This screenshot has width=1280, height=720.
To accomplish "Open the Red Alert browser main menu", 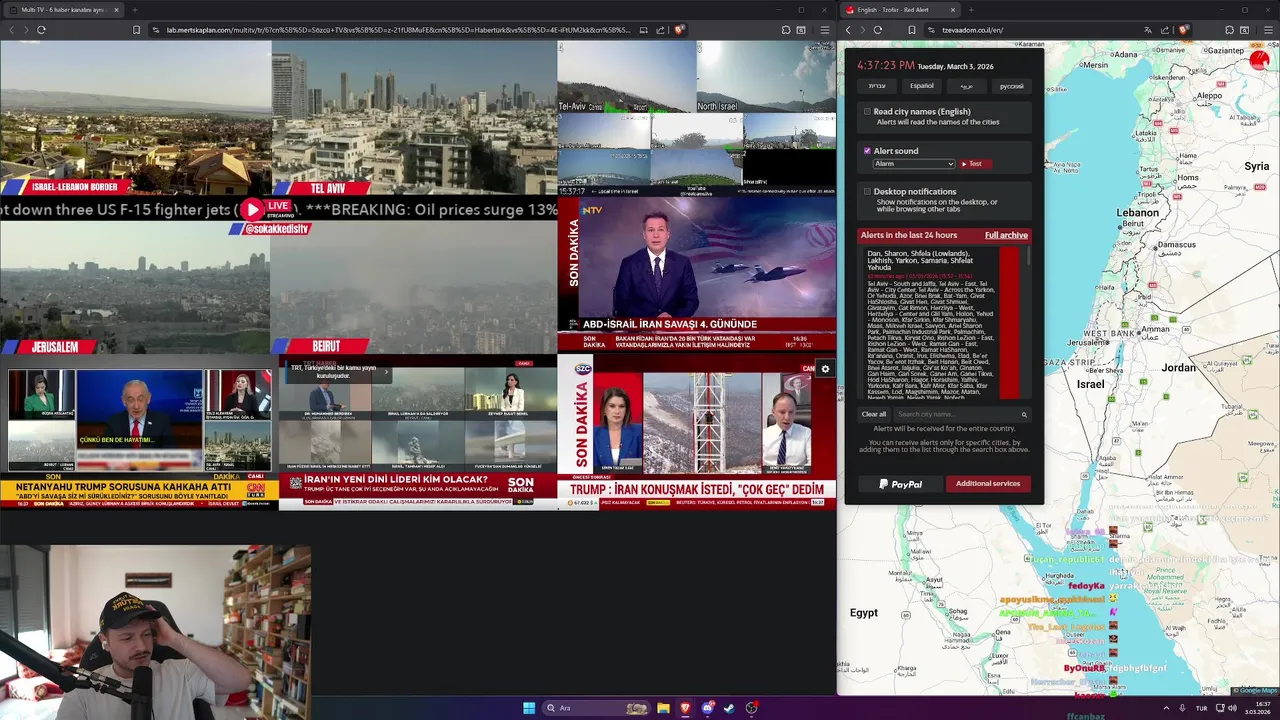I will [x=1267, y=30].
